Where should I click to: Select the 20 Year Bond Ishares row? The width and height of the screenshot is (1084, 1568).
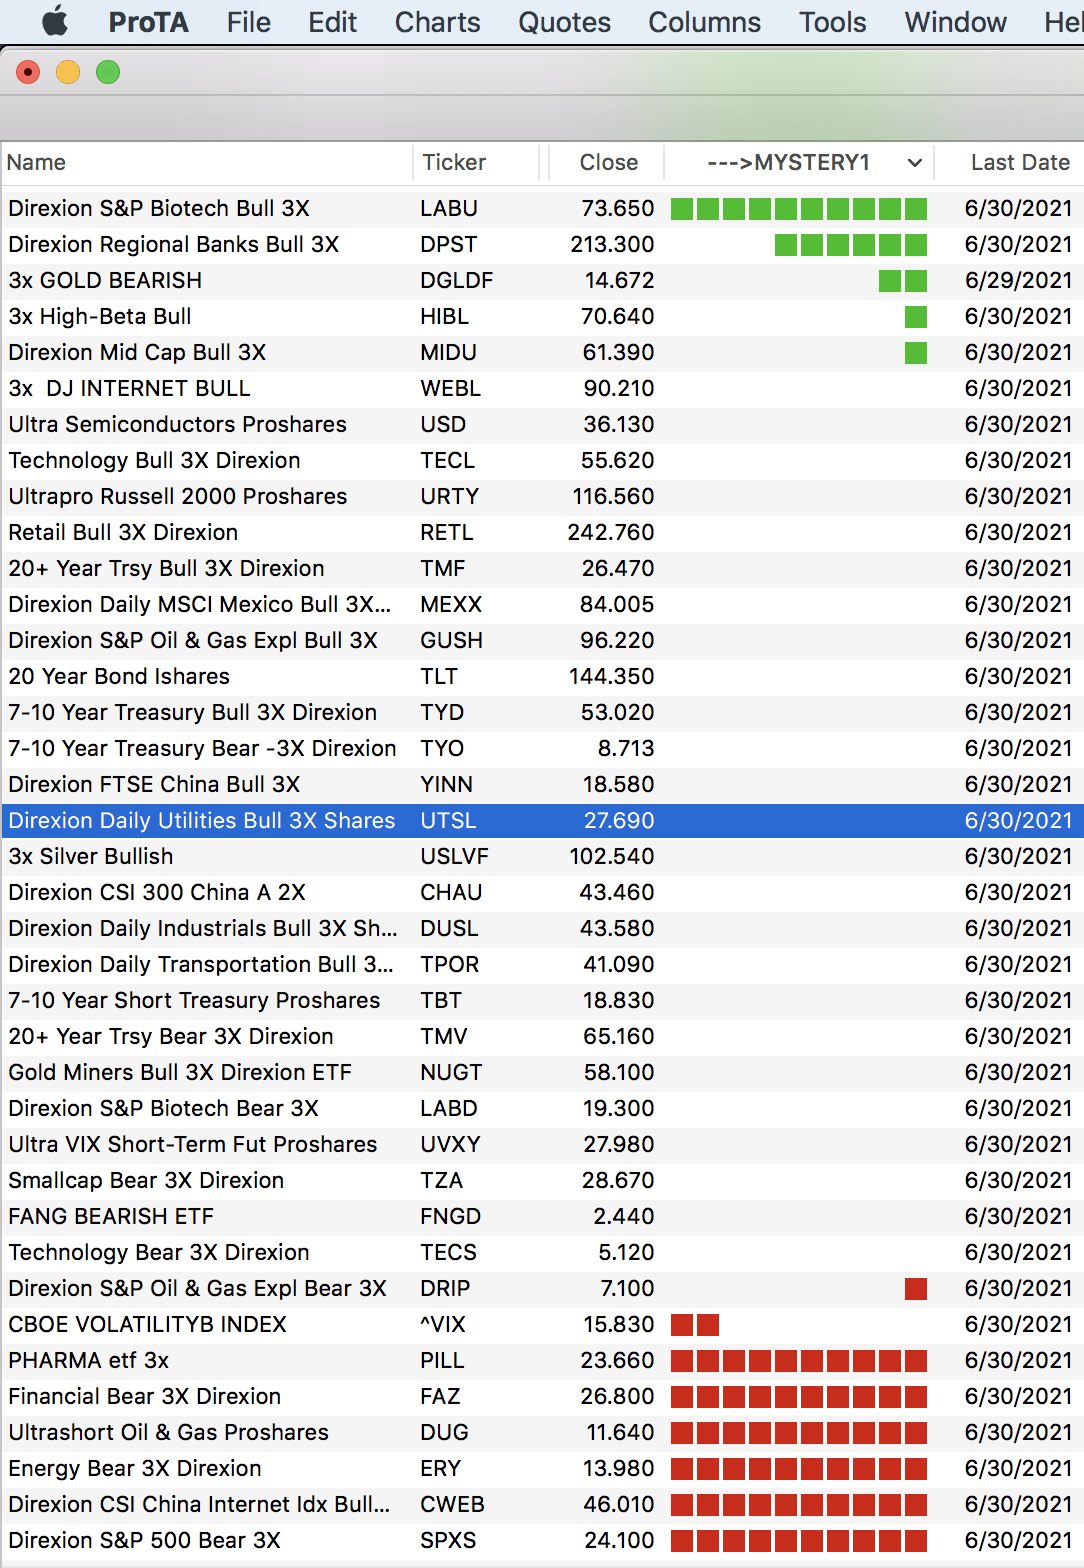[542, 676]
